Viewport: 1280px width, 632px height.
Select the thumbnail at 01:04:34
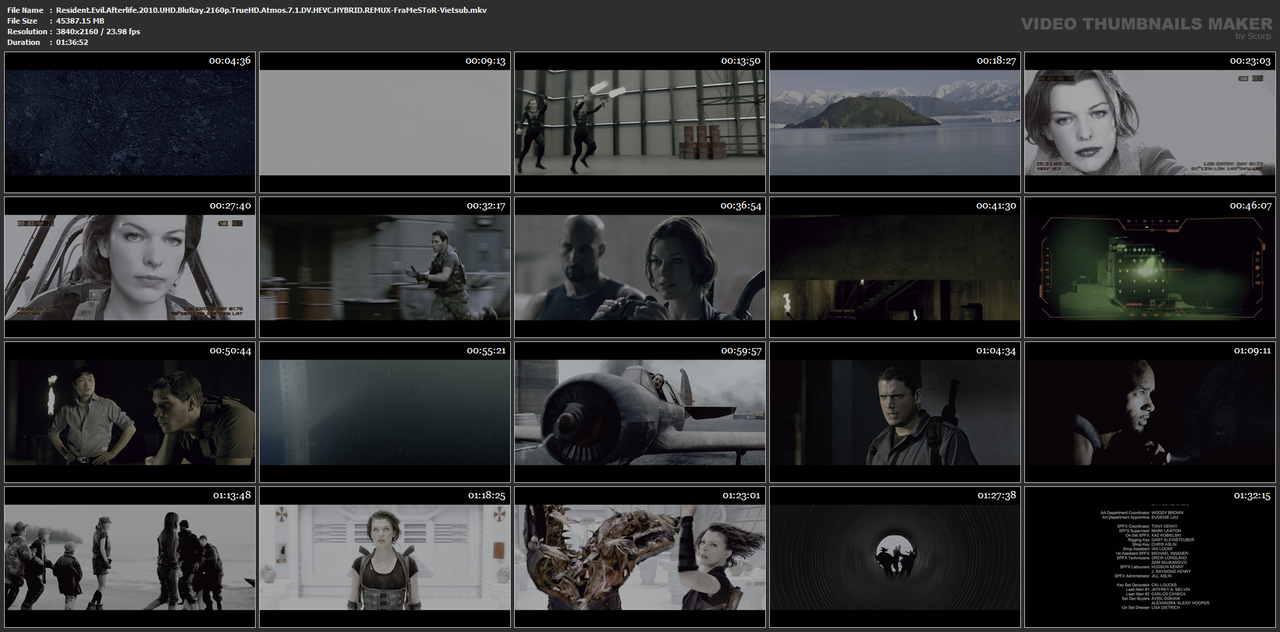(x=896, y=412)
